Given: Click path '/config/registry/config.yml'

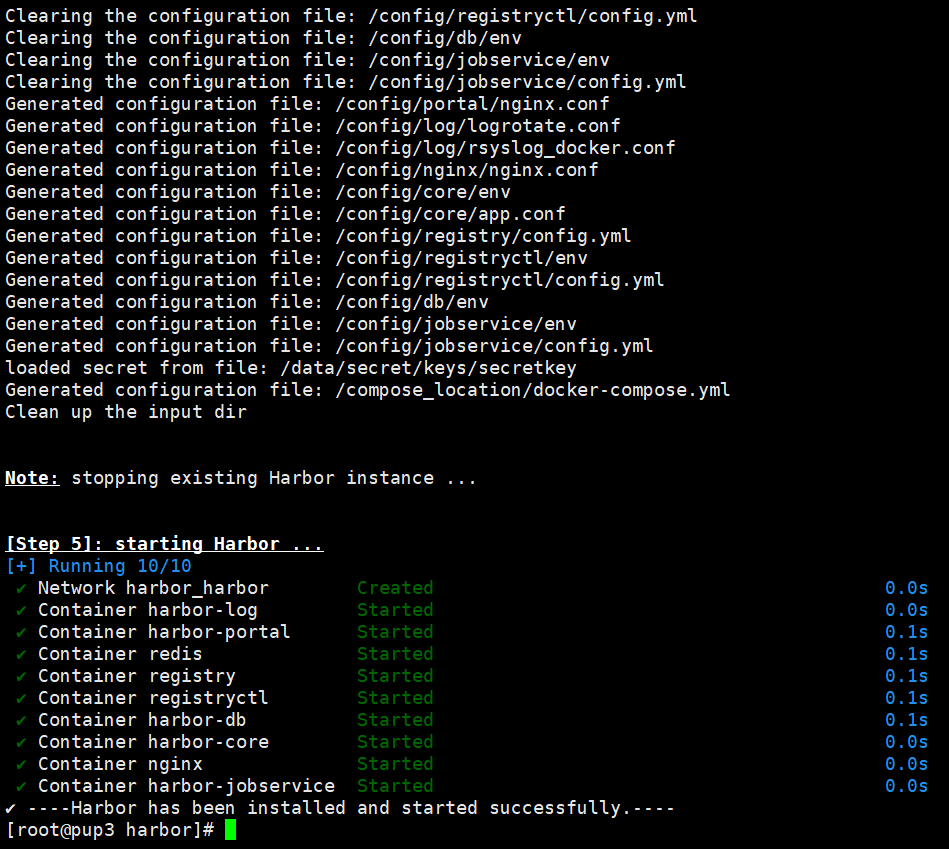Looking at the screenshot, I should (x=484, y=235).
